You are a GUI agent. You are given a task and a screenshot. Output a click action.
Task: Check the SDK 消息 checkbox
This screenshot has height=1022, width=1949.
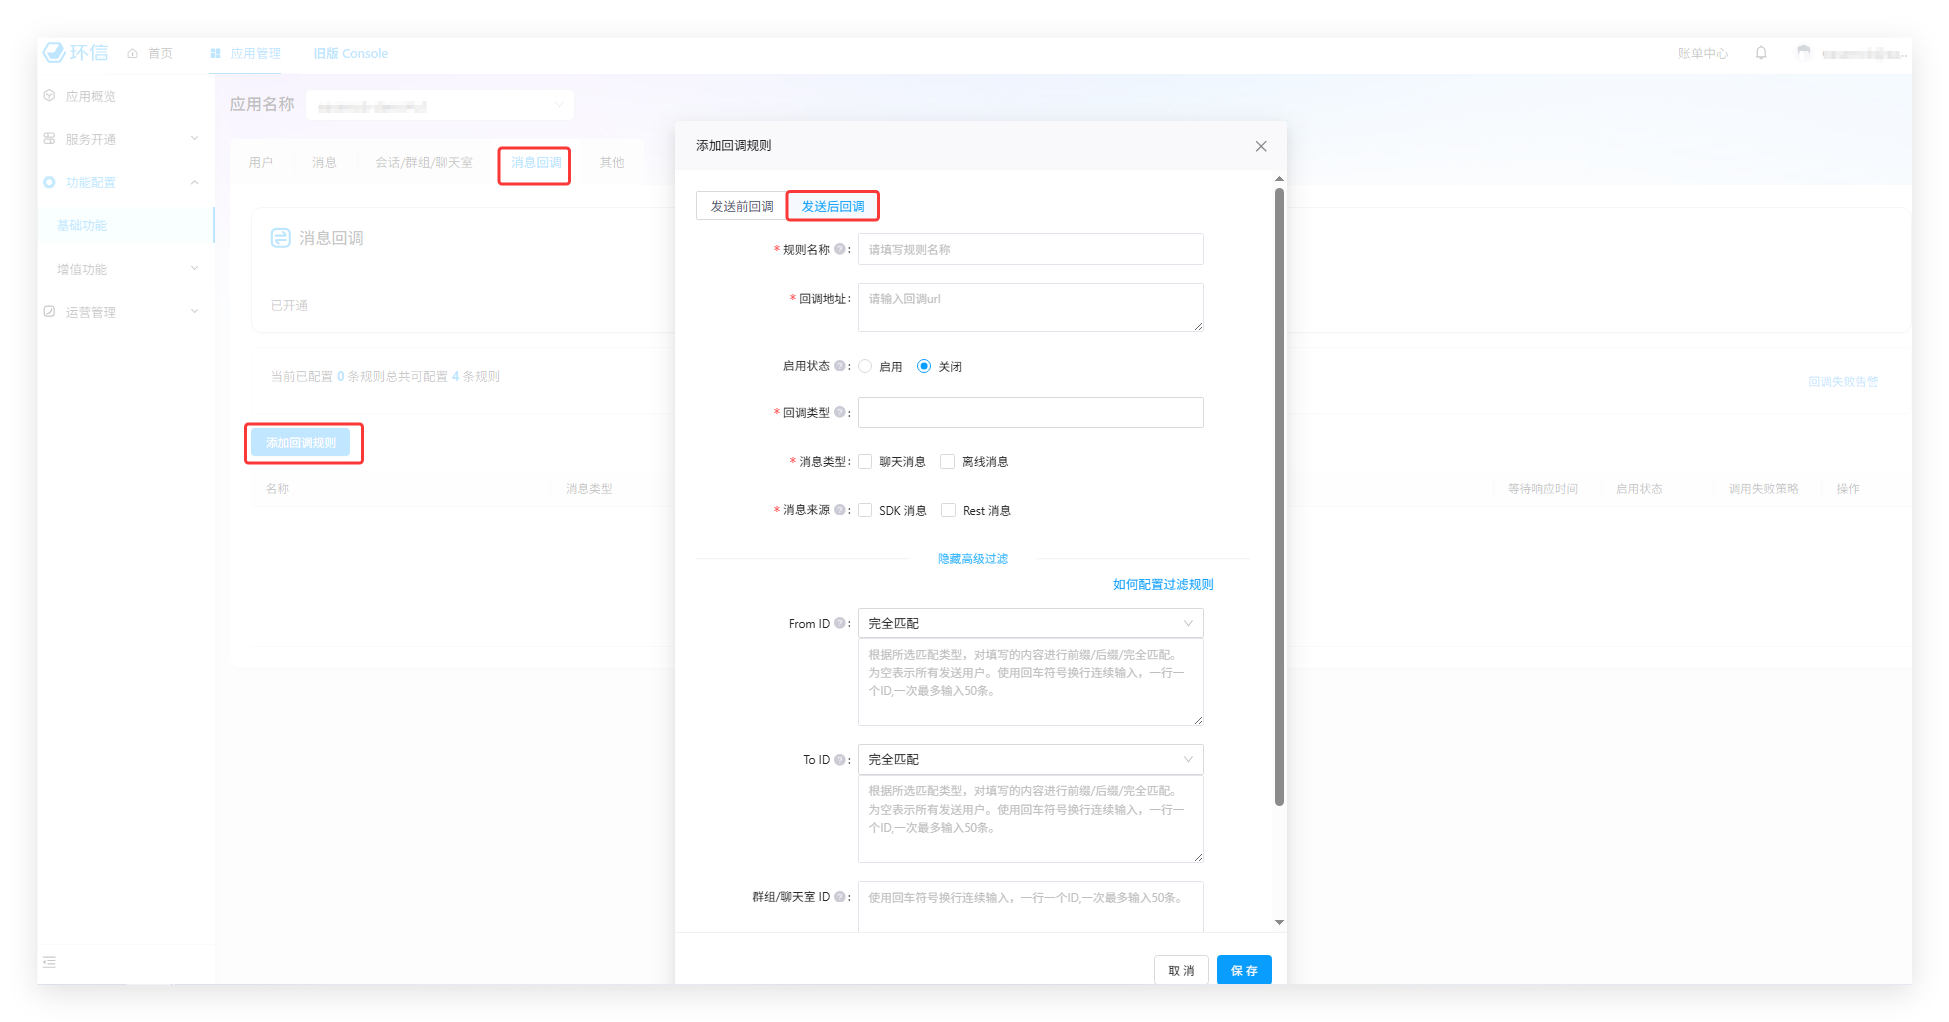tap(866, 510)
